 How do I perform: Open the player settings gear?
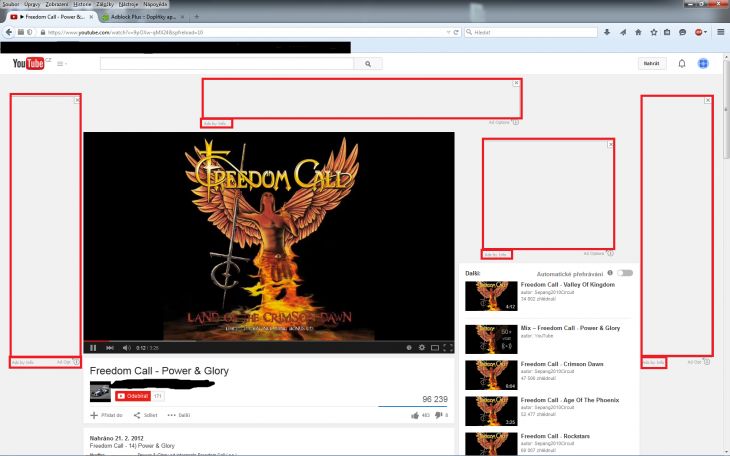[x=422, y=347]
